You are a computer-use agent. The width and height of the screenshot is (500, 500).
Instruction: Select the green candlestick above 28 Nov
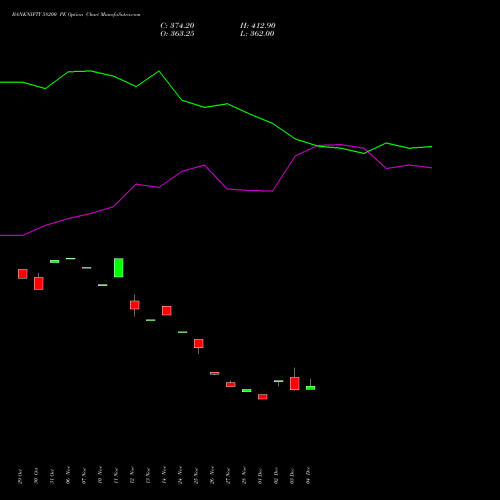point(247,390)
